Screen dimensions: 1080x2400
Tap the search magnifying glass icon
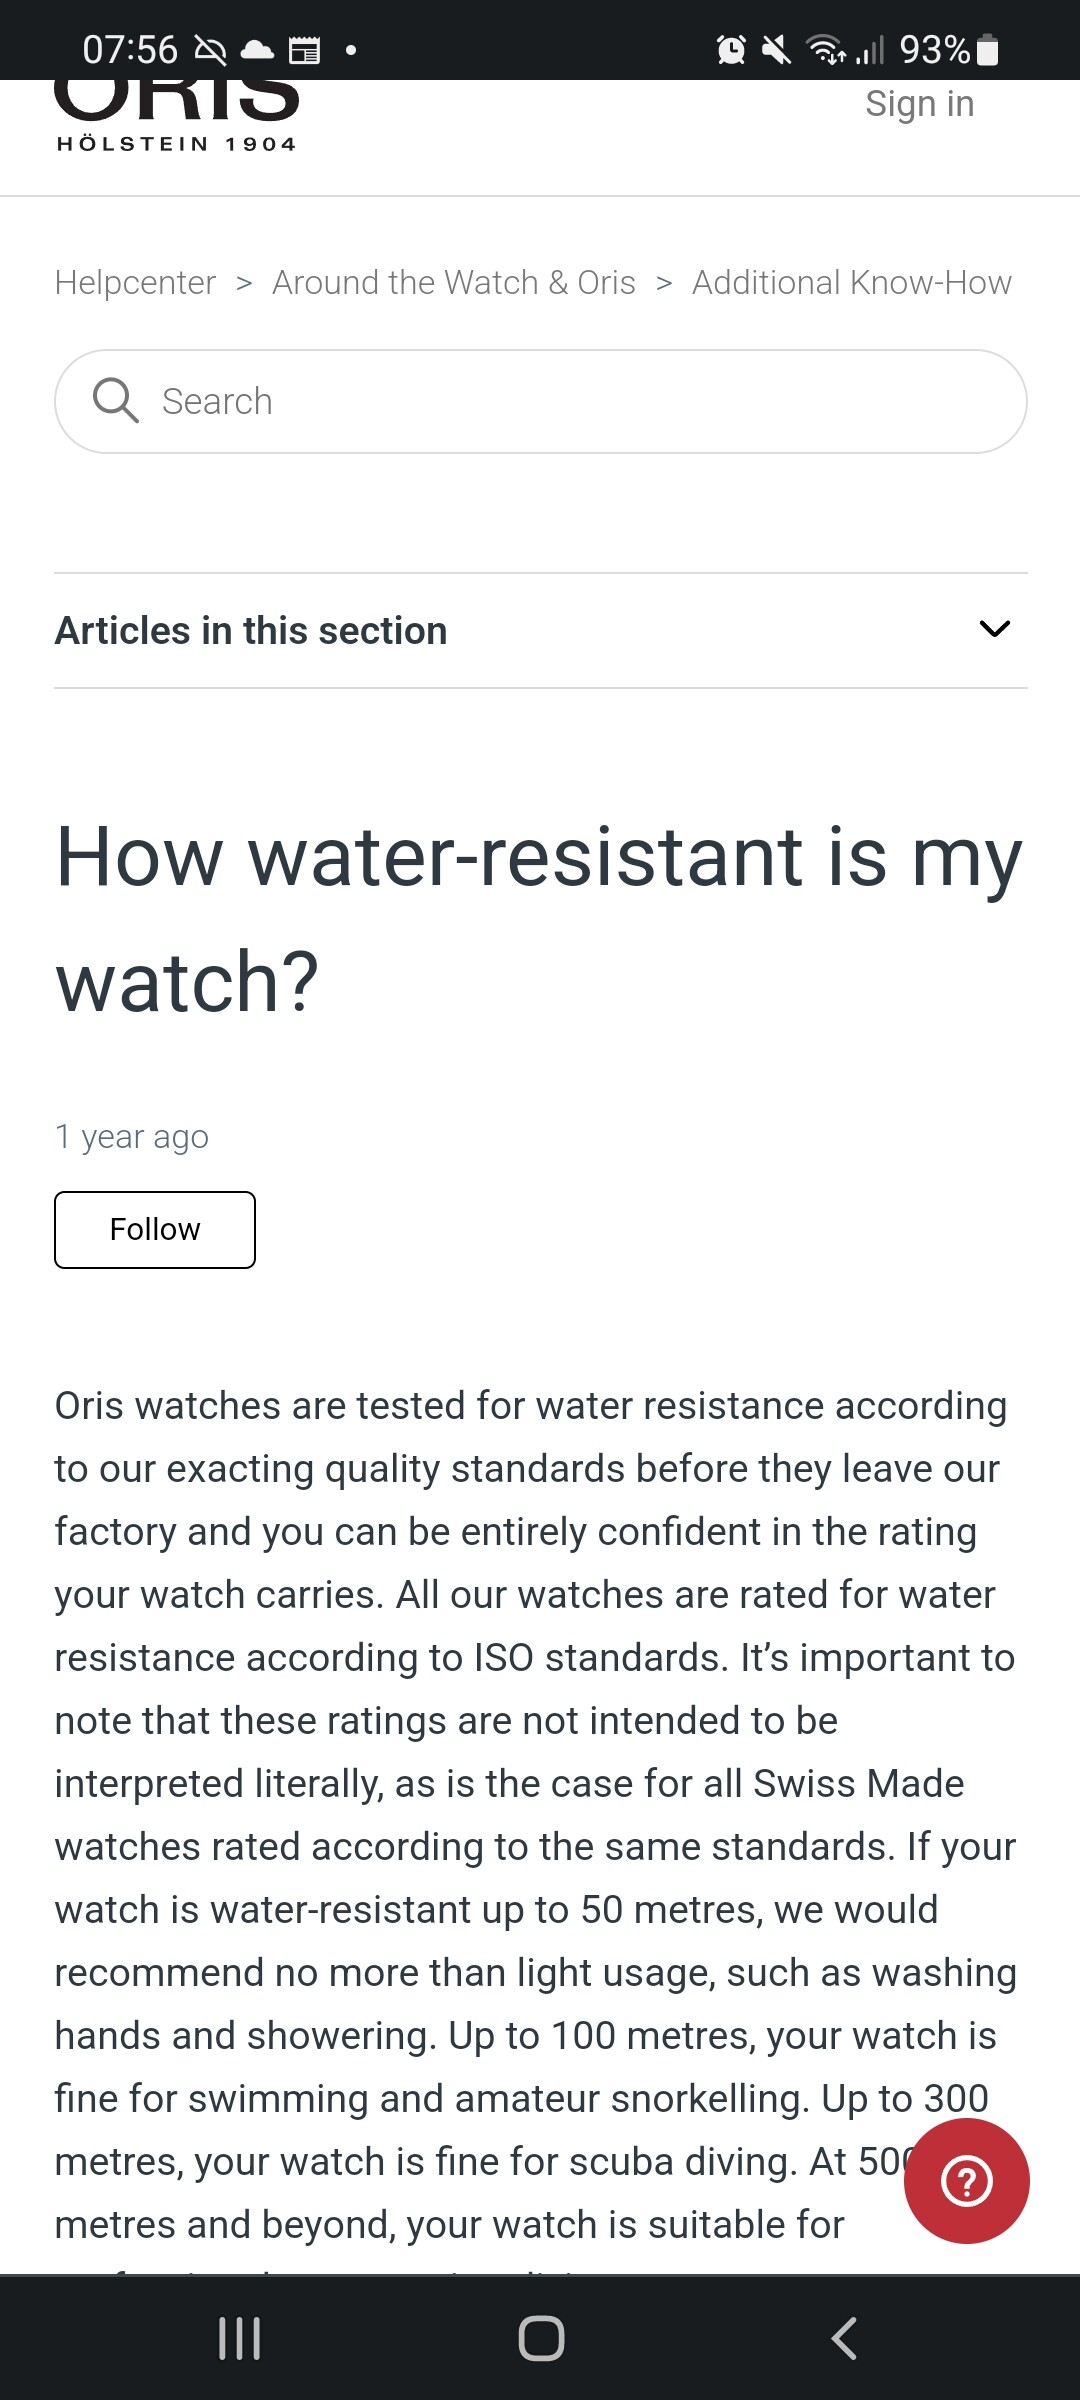point(115,401)
